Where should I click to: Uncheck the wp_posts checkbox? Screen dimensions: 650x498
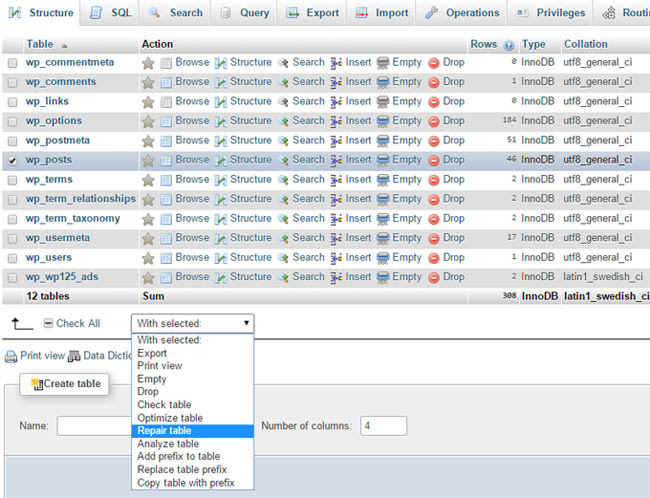(x=12, y=160)
